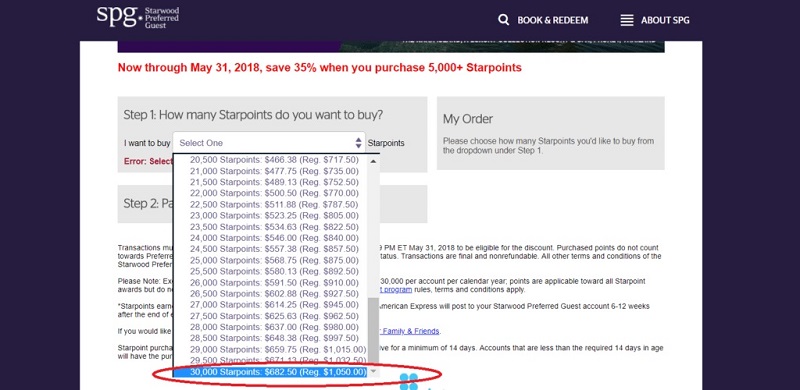The height and width of the screenshot is (390, 800).
Task: Click the dropdown list scroll-down arrow
Action: tap(373, 371)
